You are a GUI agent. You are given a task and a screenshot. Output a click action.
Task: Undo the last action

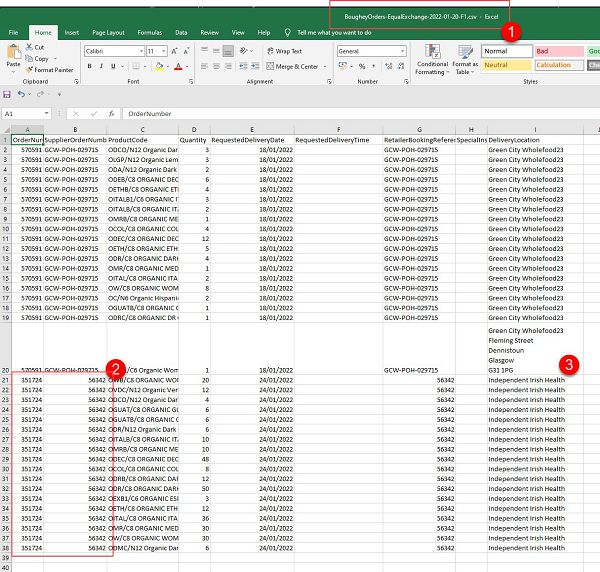click(x=21, y=94)
